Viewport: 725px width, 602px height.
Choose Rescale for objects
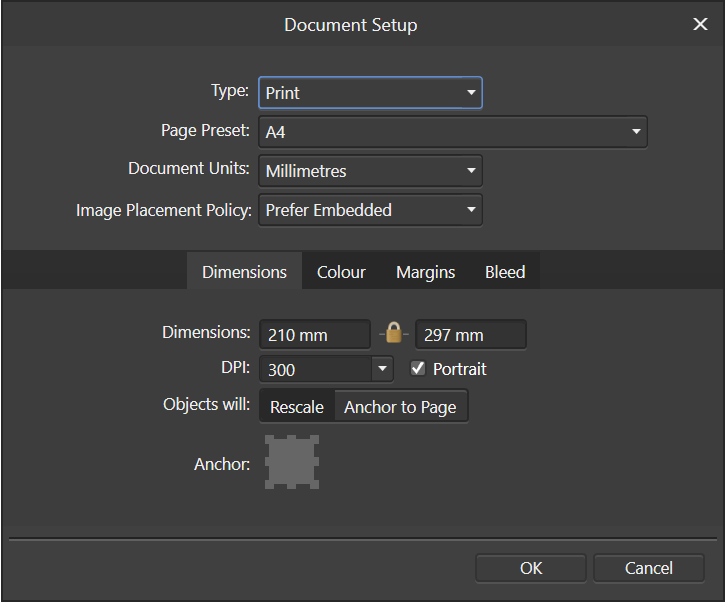tap(297, 406)
